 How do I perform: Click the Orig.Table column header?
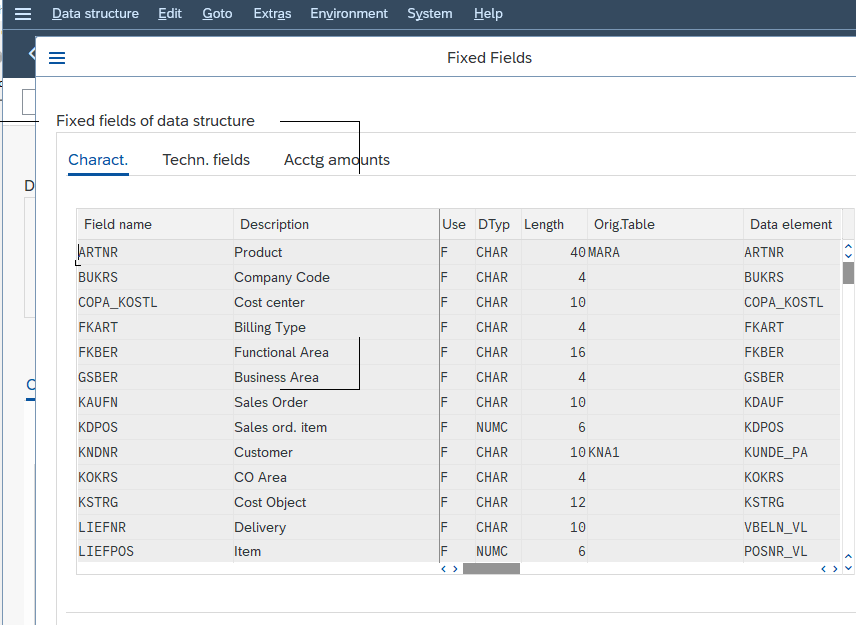coord(665,224)
